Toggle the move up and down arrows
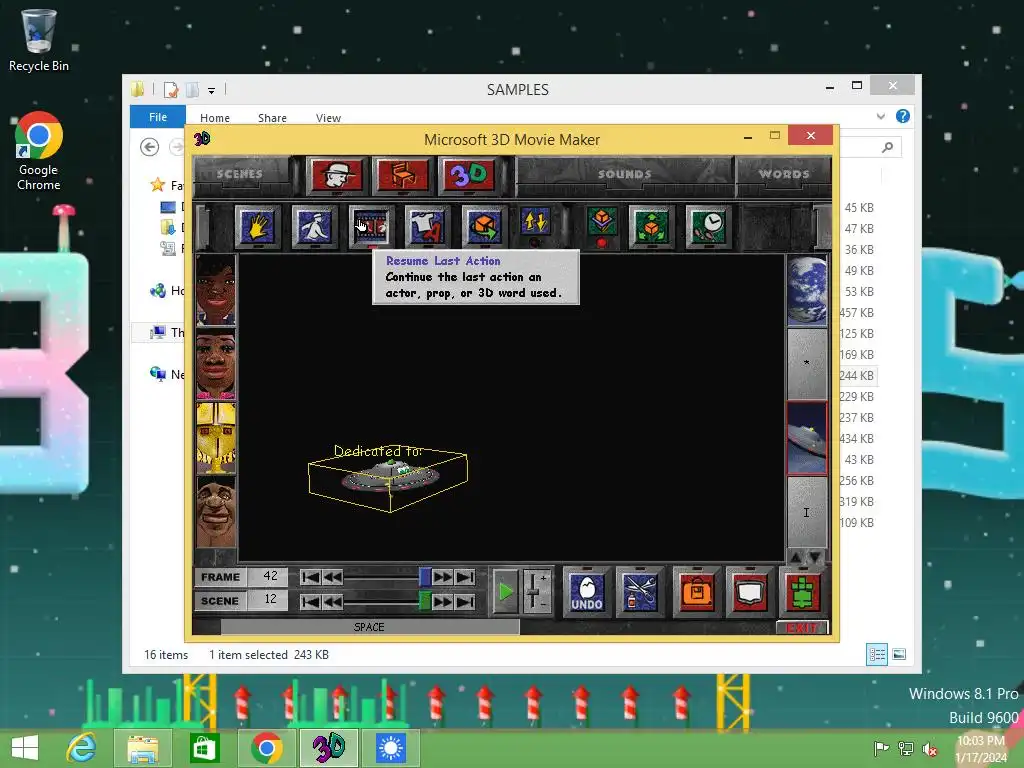The width and height of the screenshot is (1024, 768). [536, 222]
